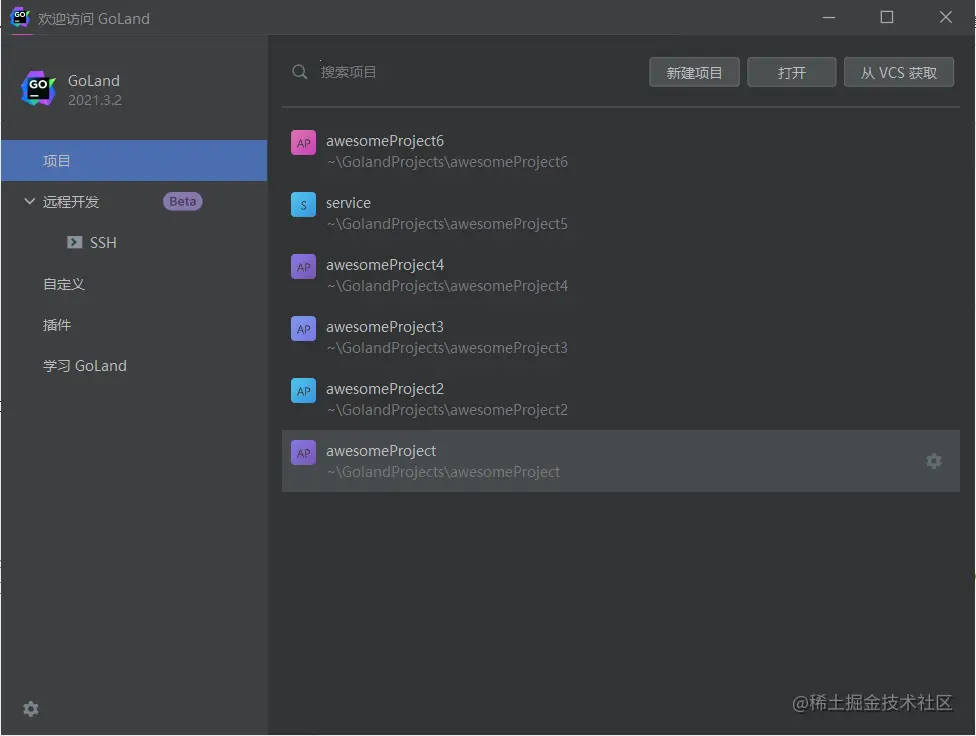Click the blue S icon for service
976x736 pixels.
(x=303, y=205)
